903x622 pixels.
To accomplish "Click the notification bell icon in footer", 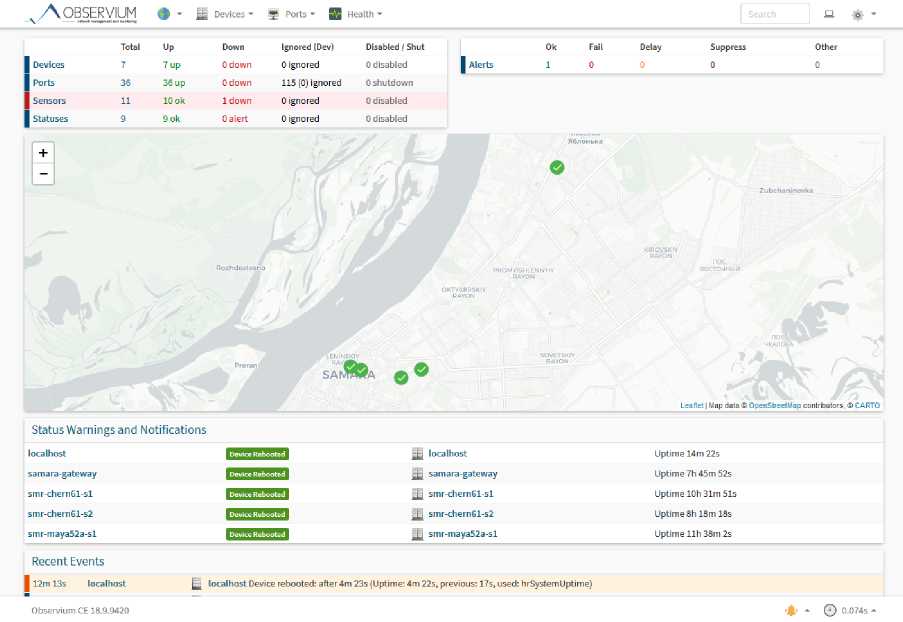I will click(791, 610).
